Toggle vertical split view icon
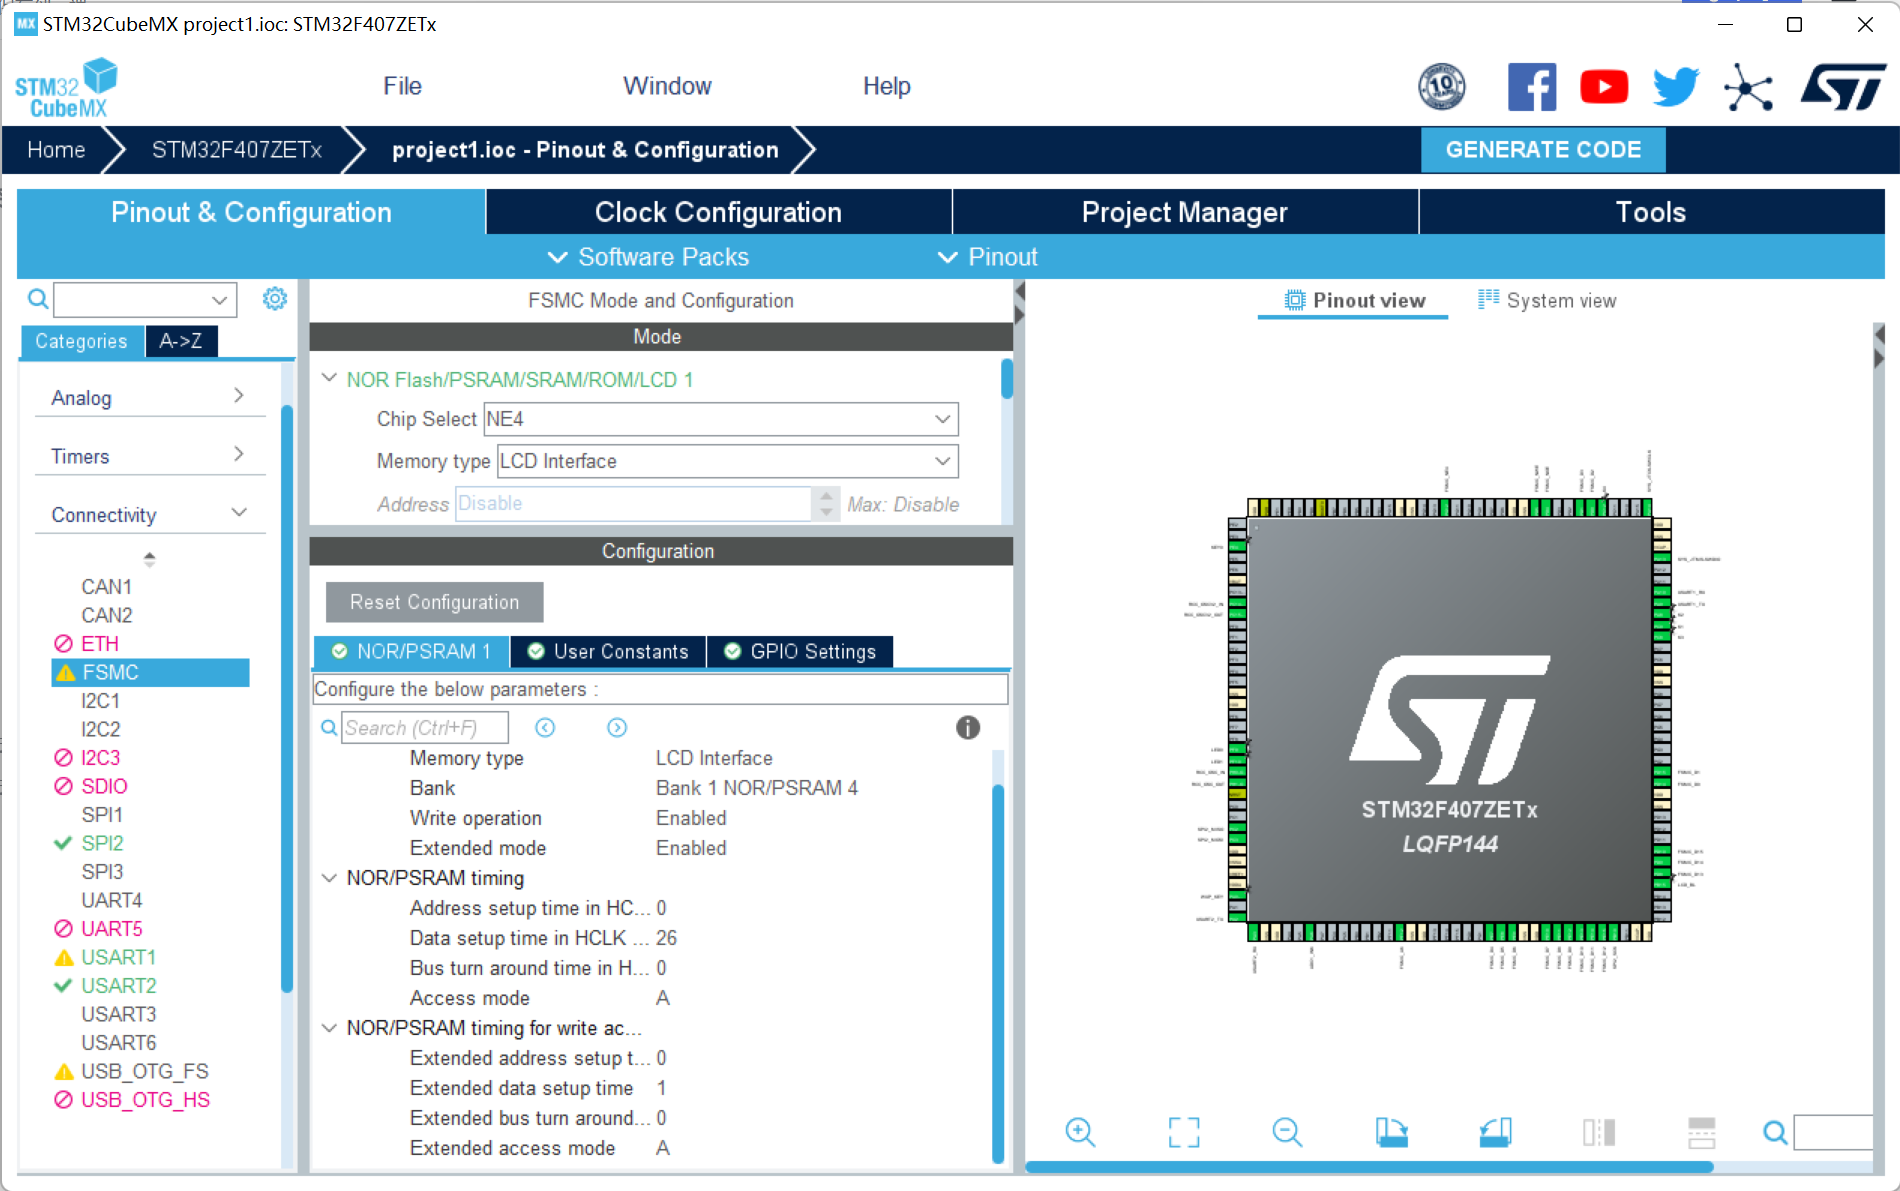The image size is (1900, 1191). (x=1598, y=1132)
